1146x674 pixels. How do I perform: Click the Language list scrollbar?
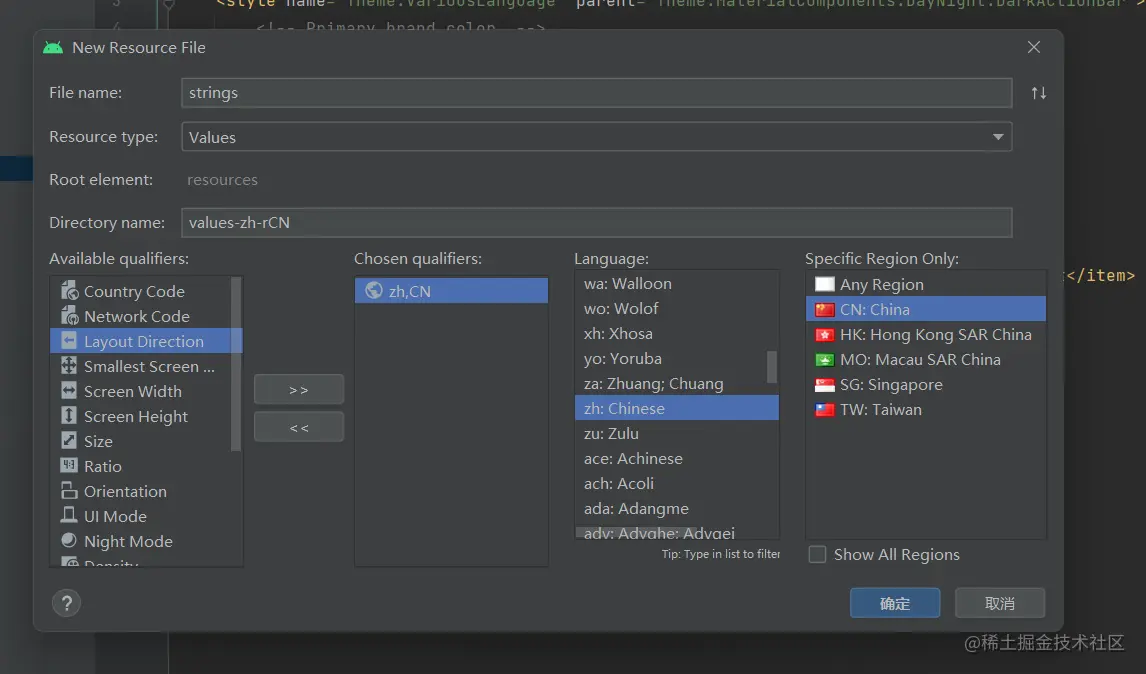pyautogui.click(x=772, y=366)
